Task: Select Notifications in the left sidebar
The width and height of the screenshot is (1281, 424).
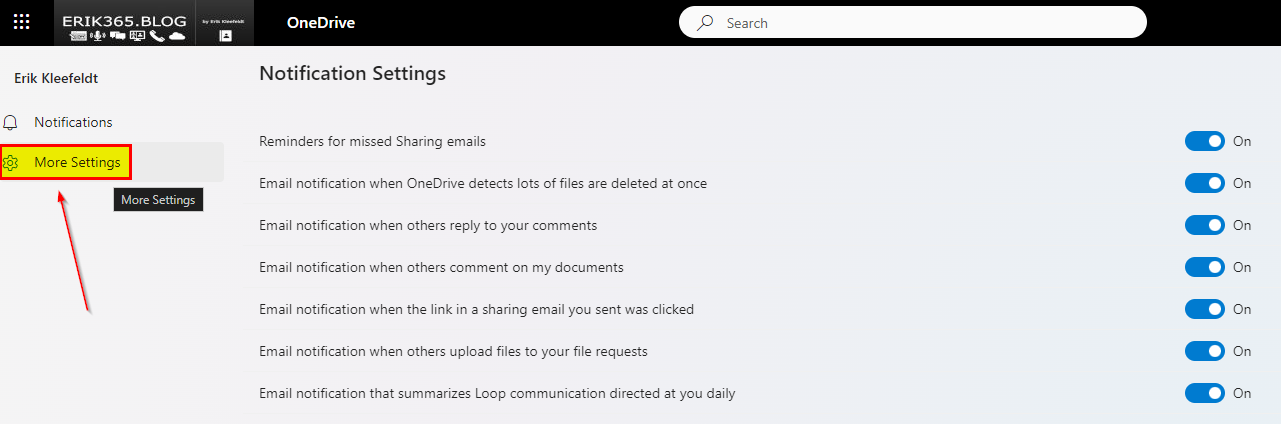Action: (73, 122)
